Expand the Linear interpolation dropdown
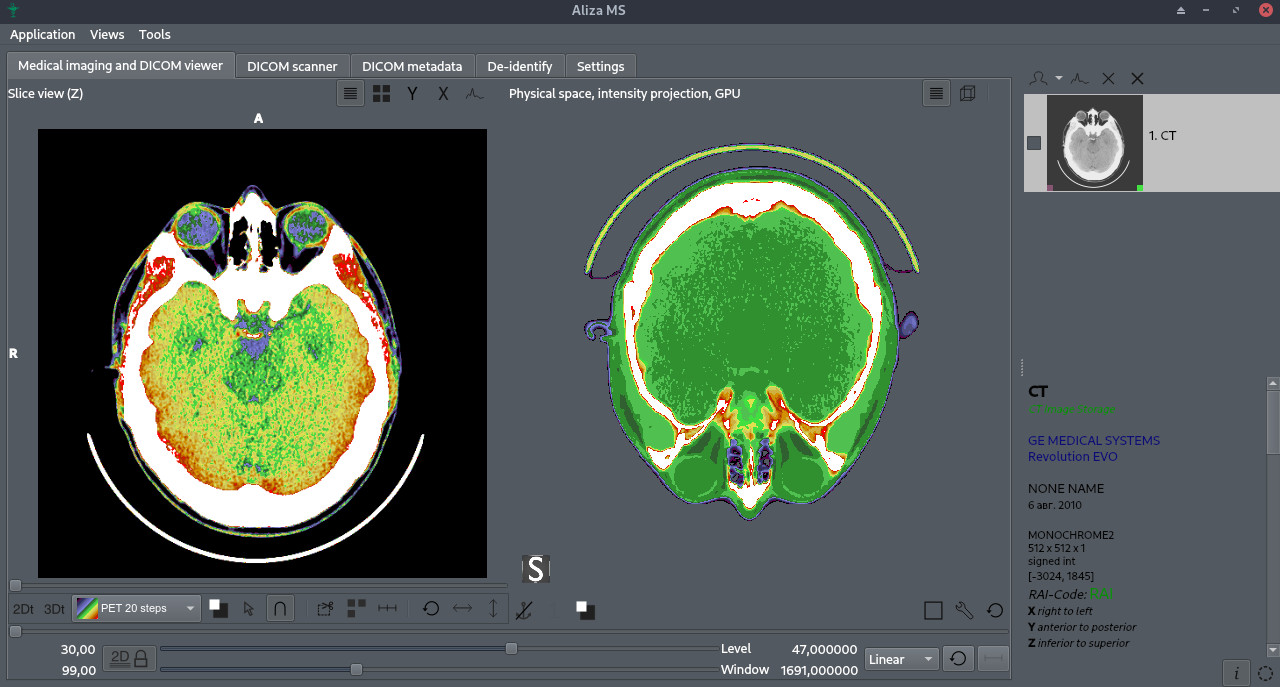 (x=901, y=659)
